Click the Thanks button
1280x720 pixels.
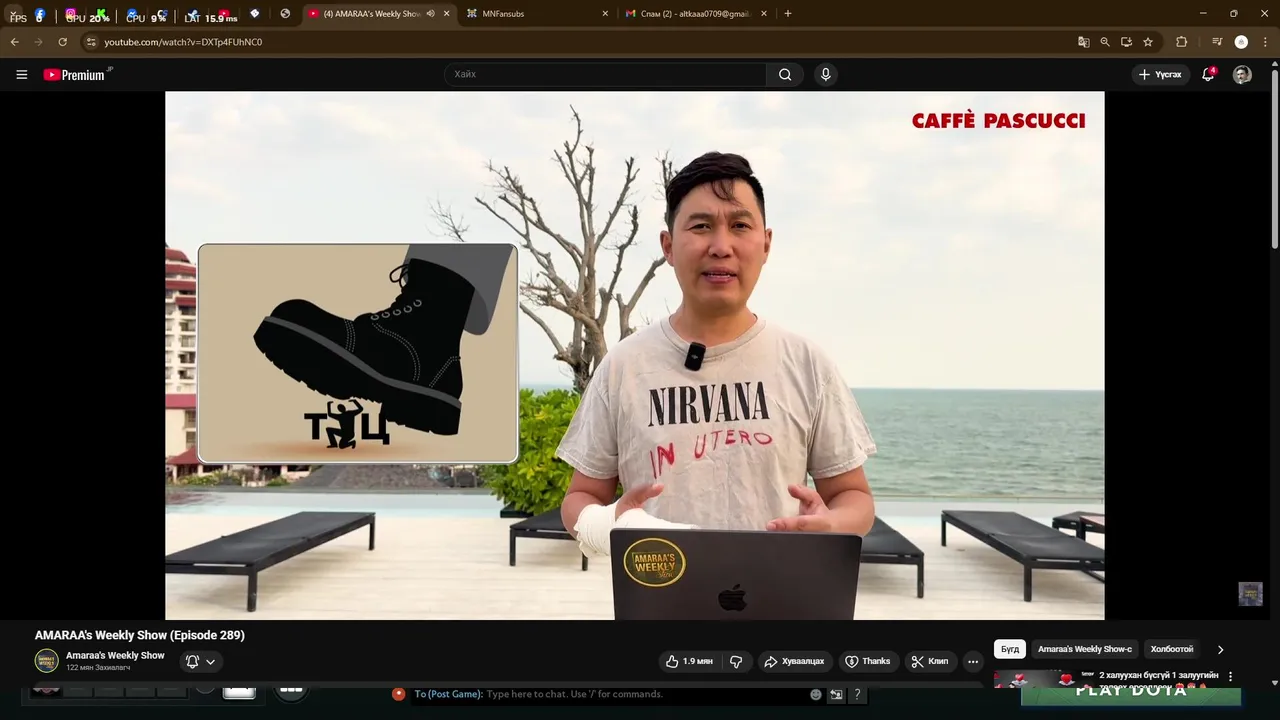(x=867, y=661)
